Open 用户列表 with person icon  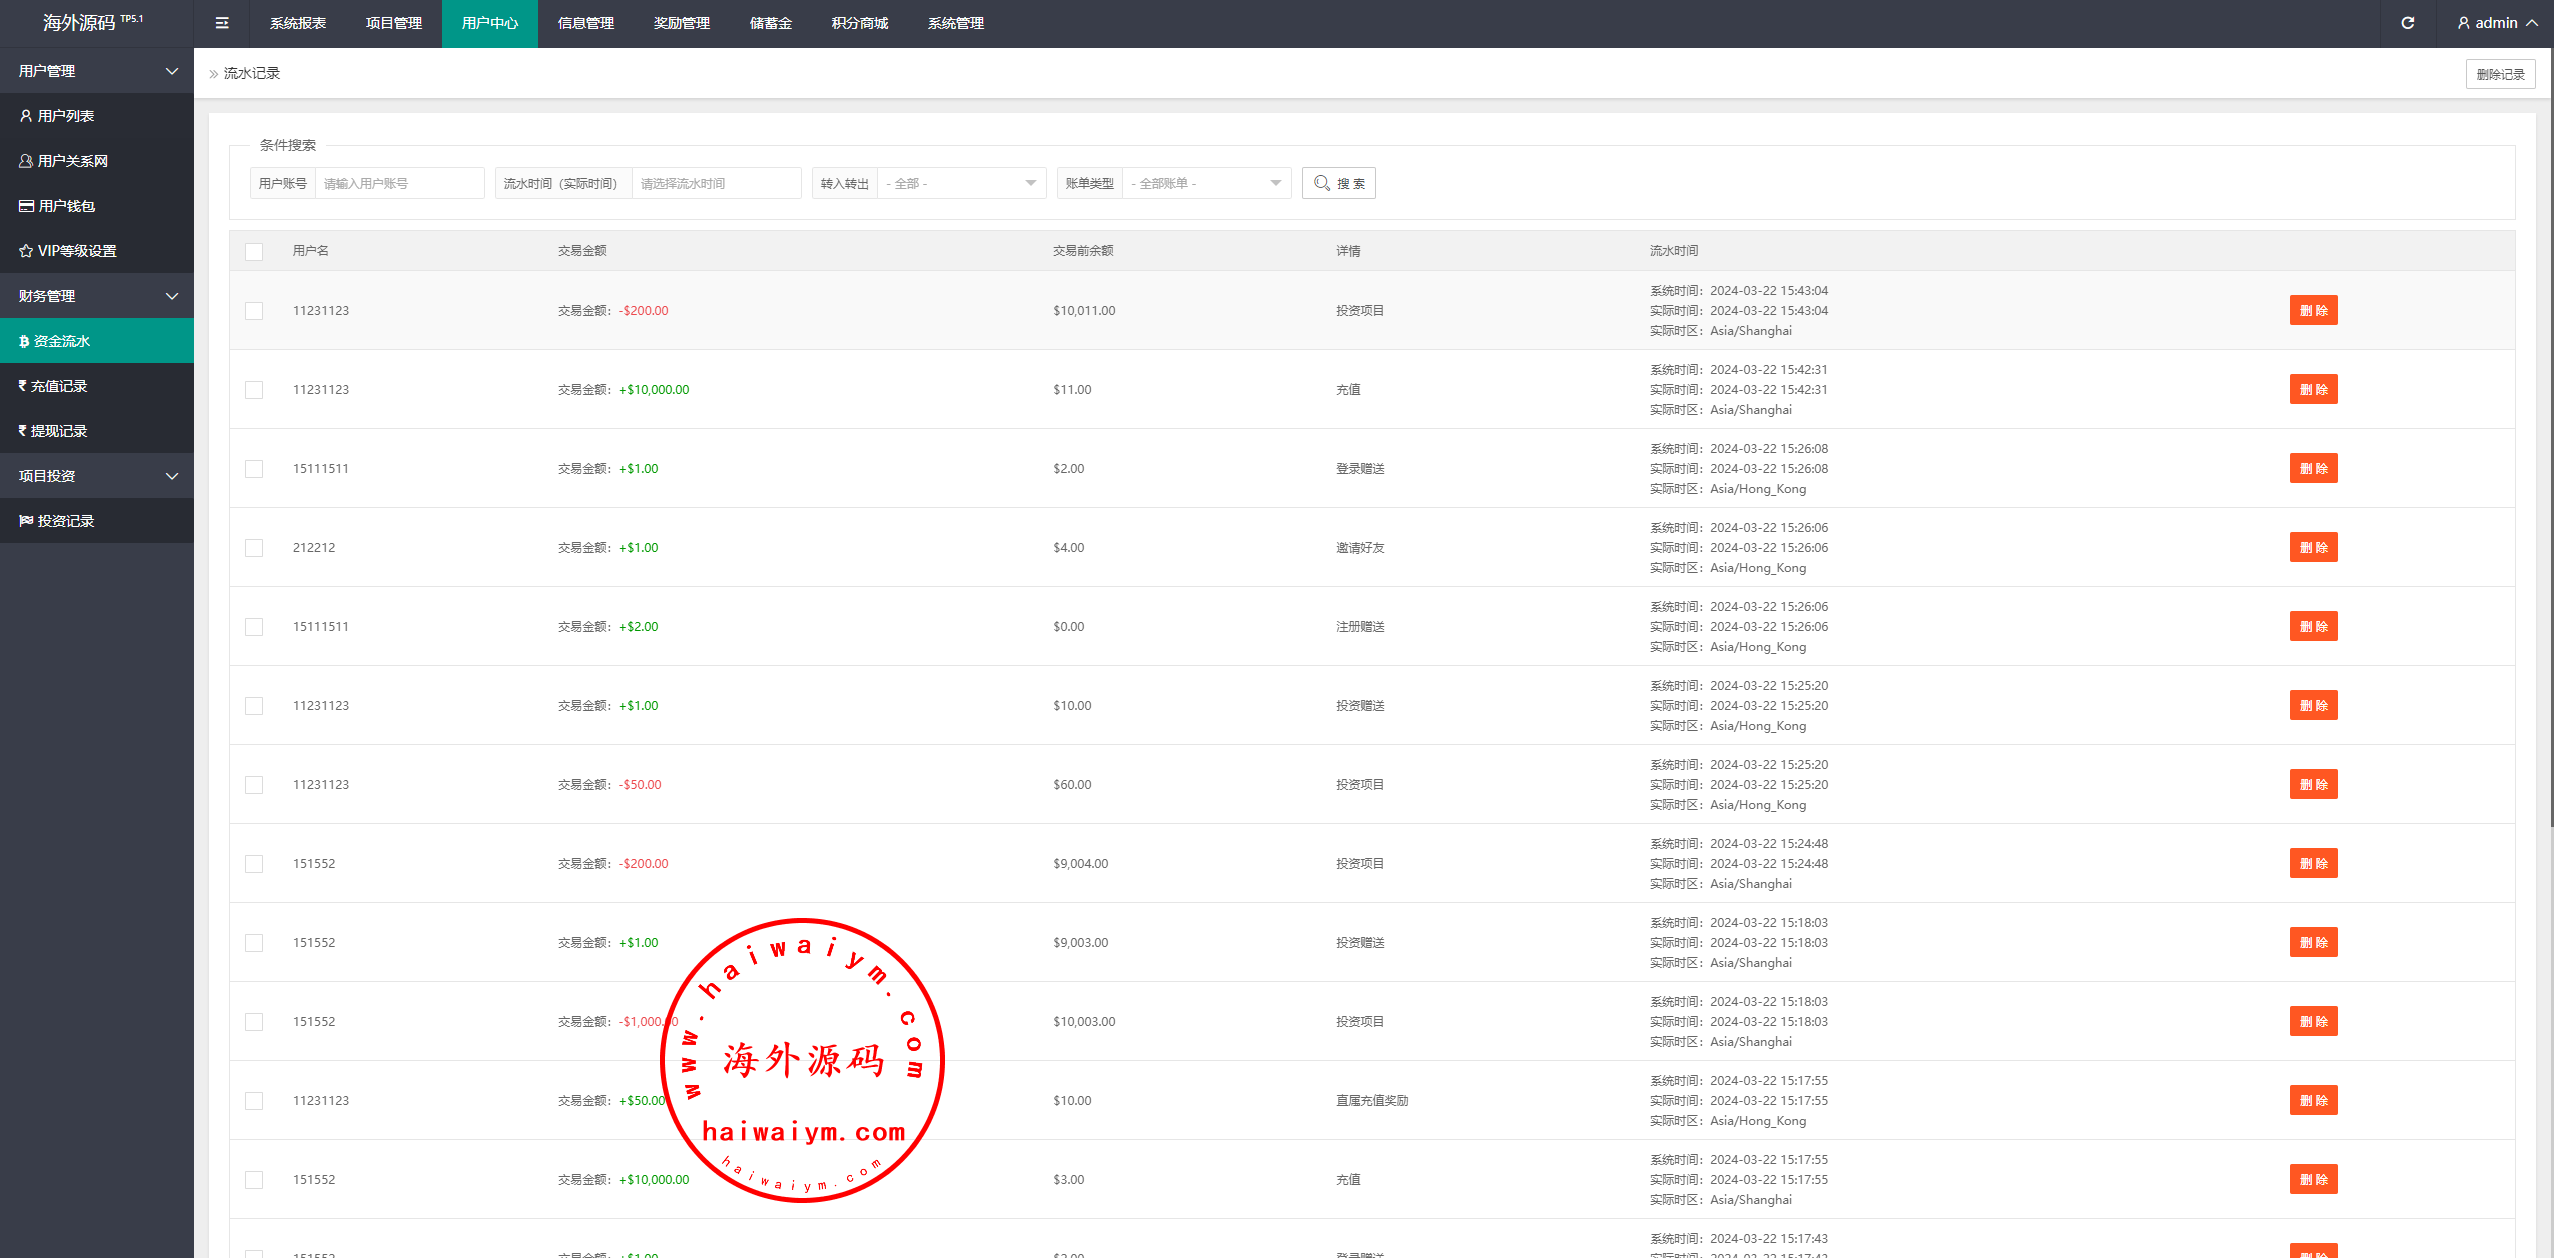click(57, 116)
